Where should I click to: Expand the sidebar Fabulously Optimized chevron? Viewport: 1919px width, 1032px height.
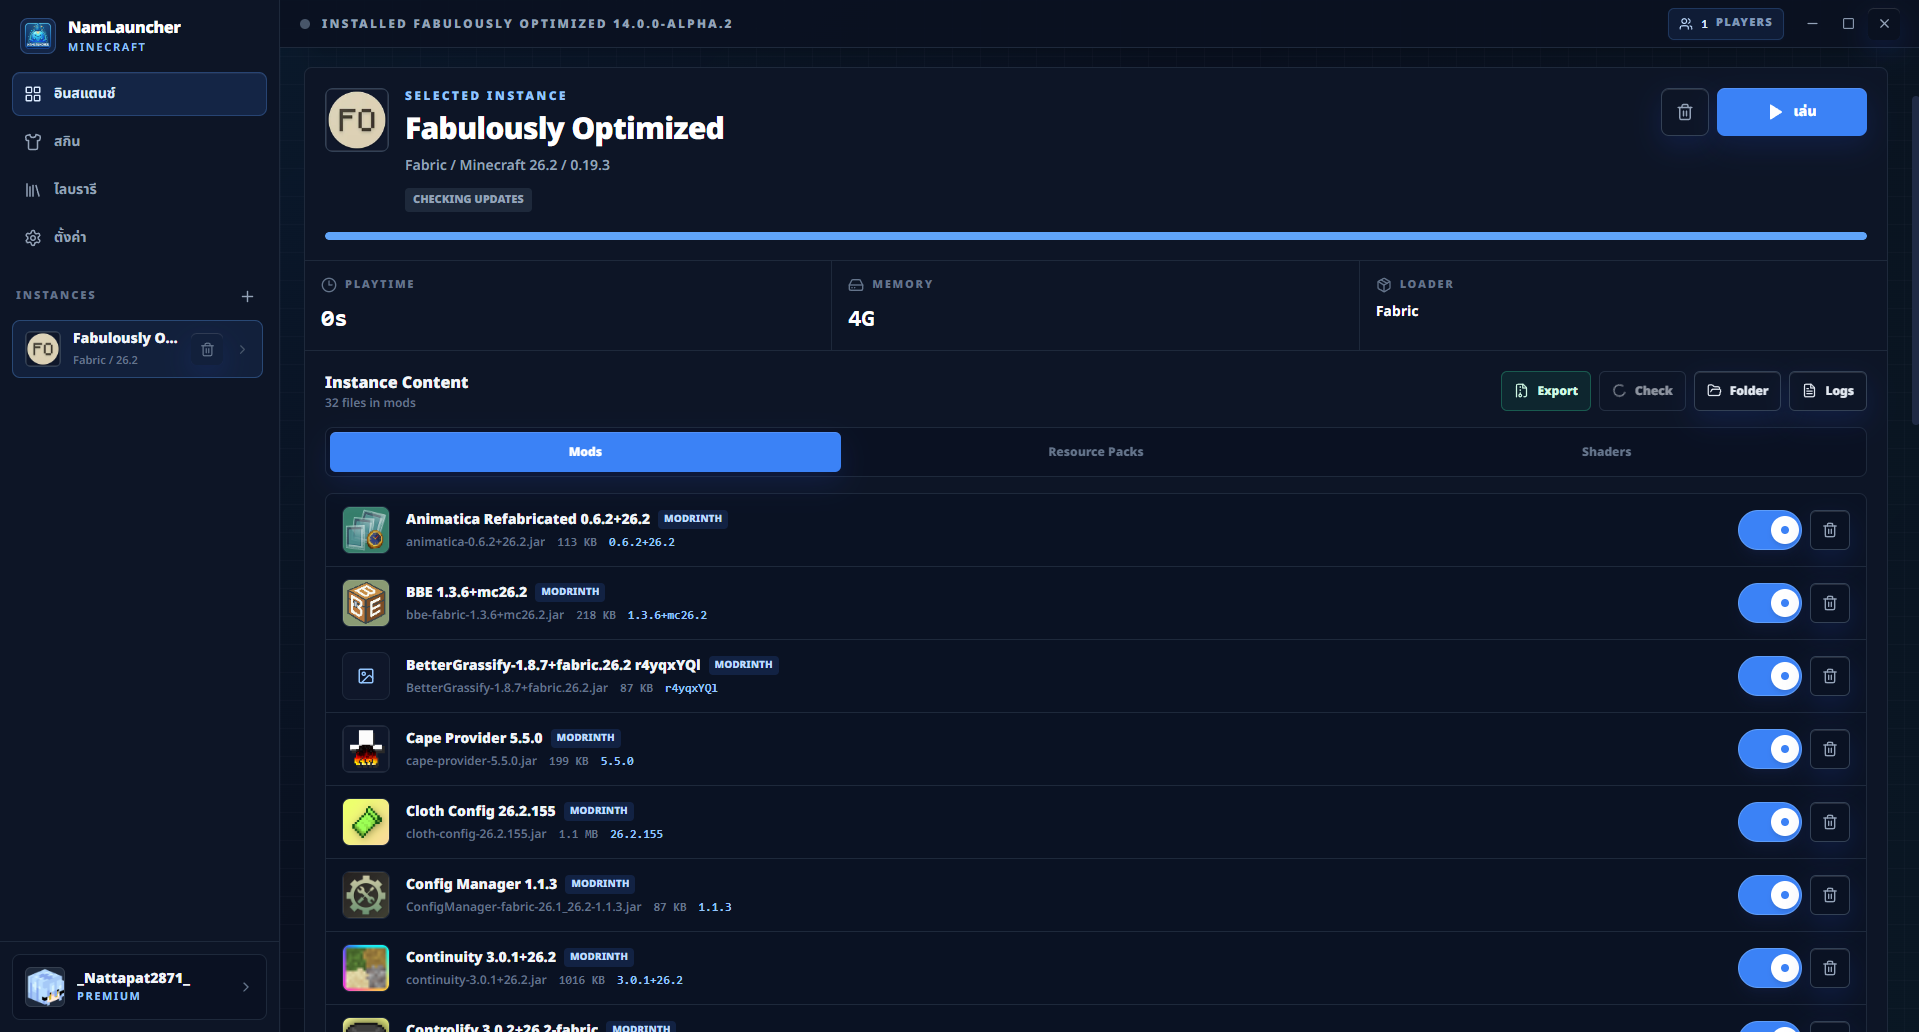242,349
